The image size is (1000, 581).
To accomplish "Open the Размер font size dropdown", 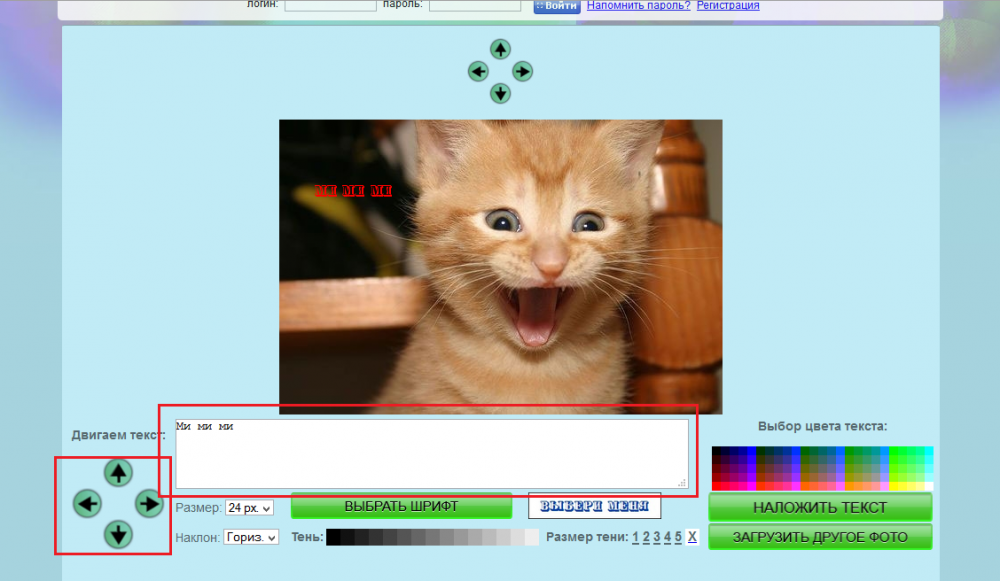I will (249, 508).
